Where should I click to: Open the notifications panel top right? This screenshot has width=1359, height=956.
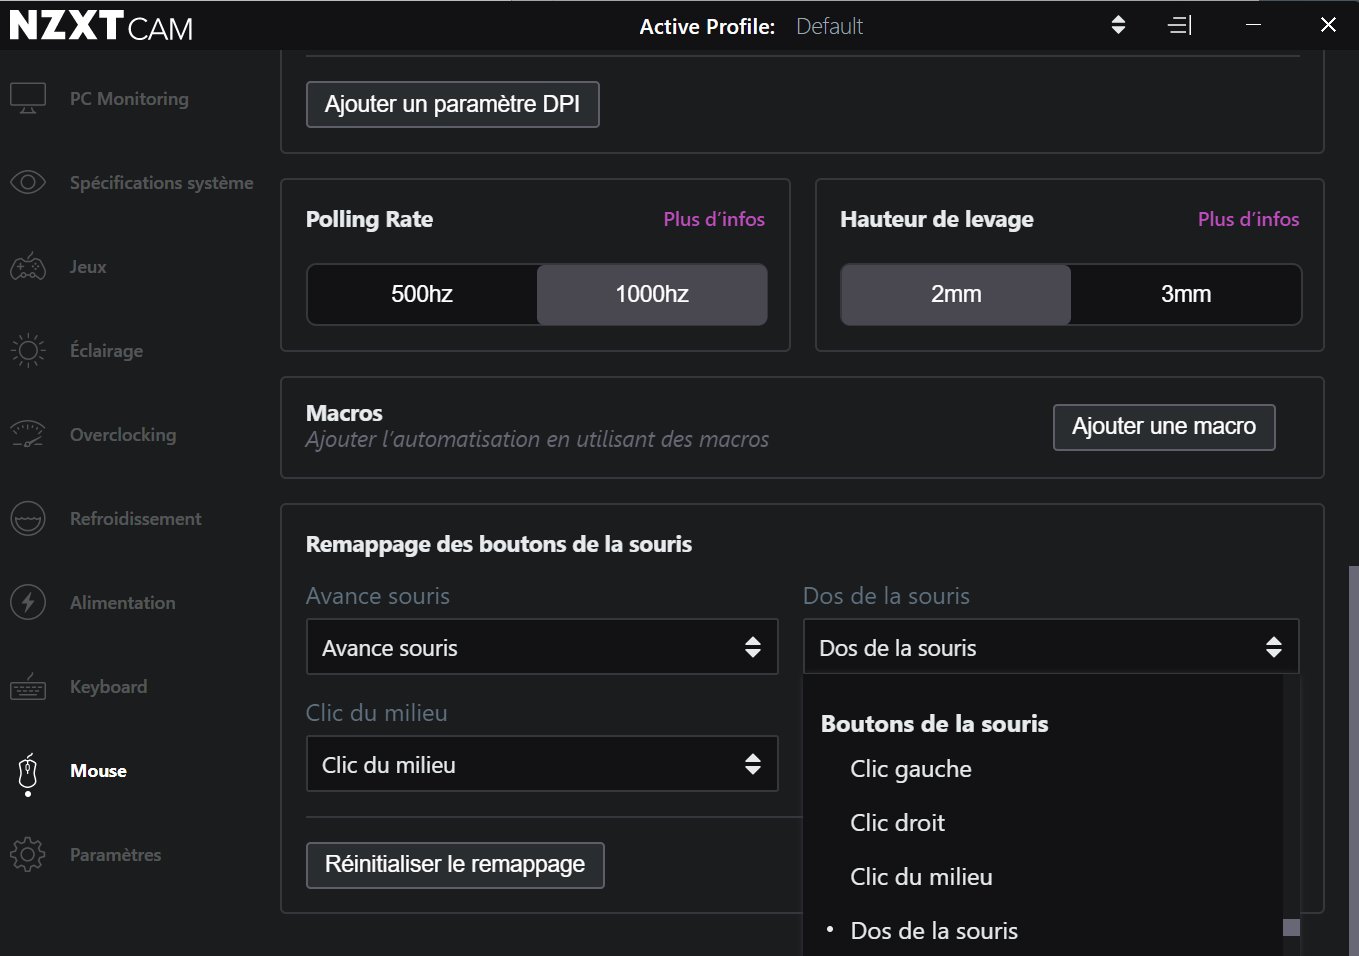click(x=1179, y=25)
